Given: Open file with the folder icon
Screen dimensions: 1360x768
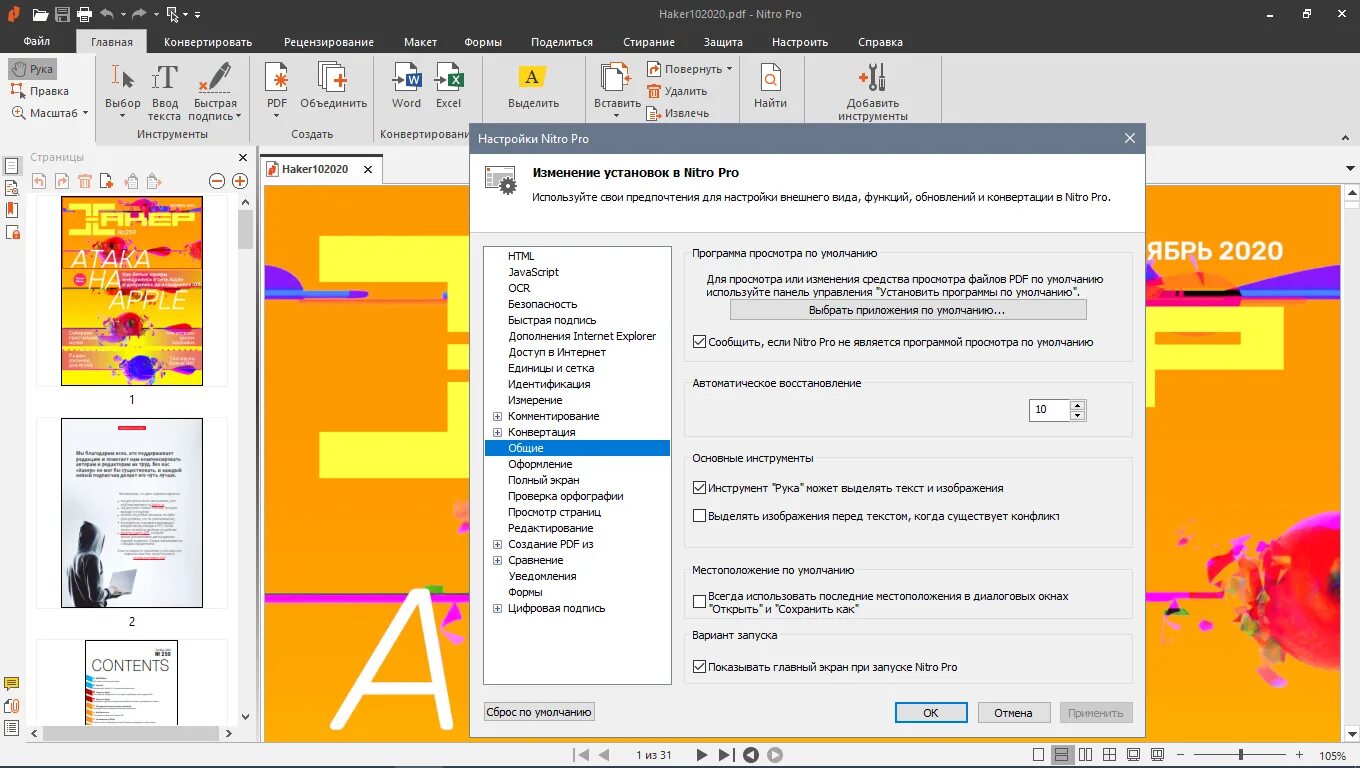Looking at the screenshot, I should pyautogui.click(x=40, y=14).
